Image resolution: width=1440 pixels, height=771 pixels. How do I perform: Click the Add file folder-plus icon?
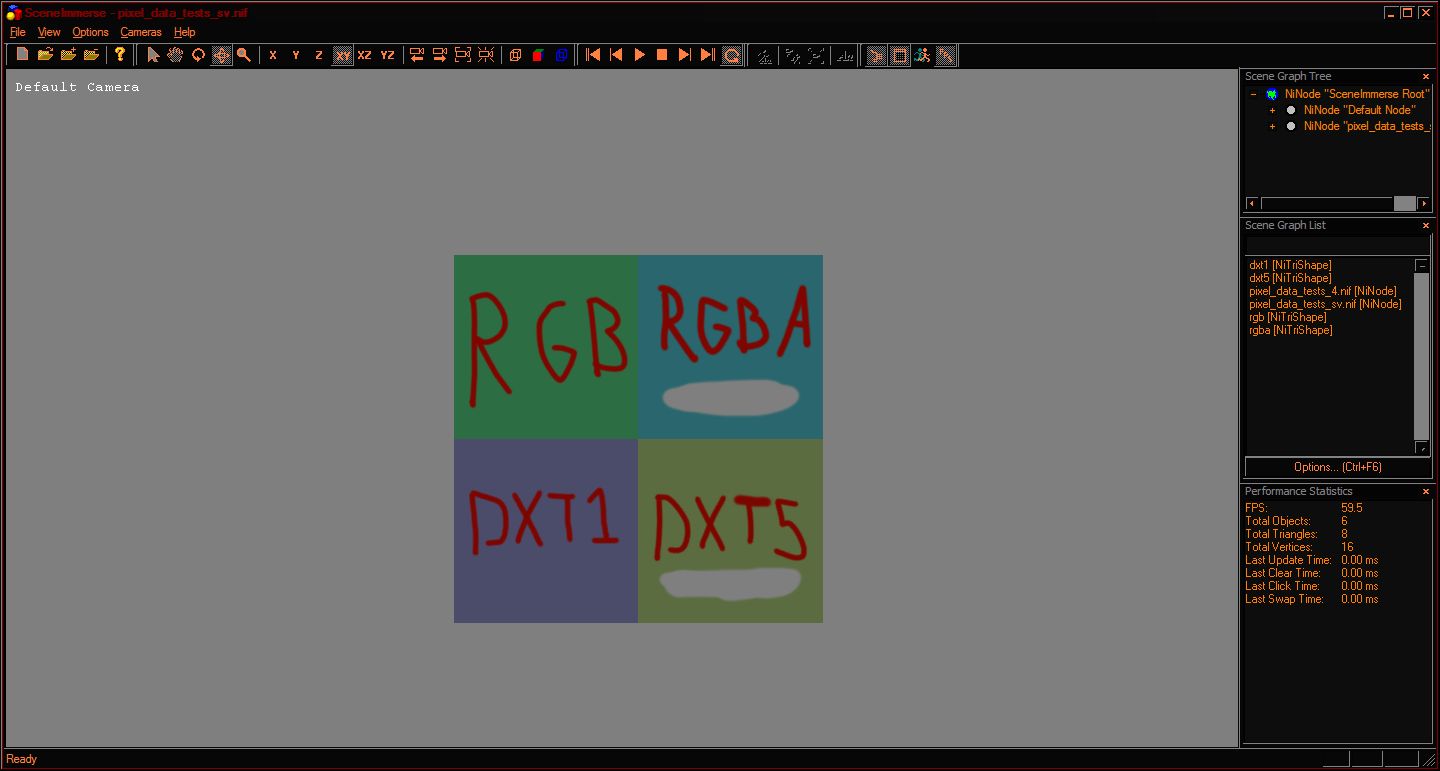tap(68, 55)
